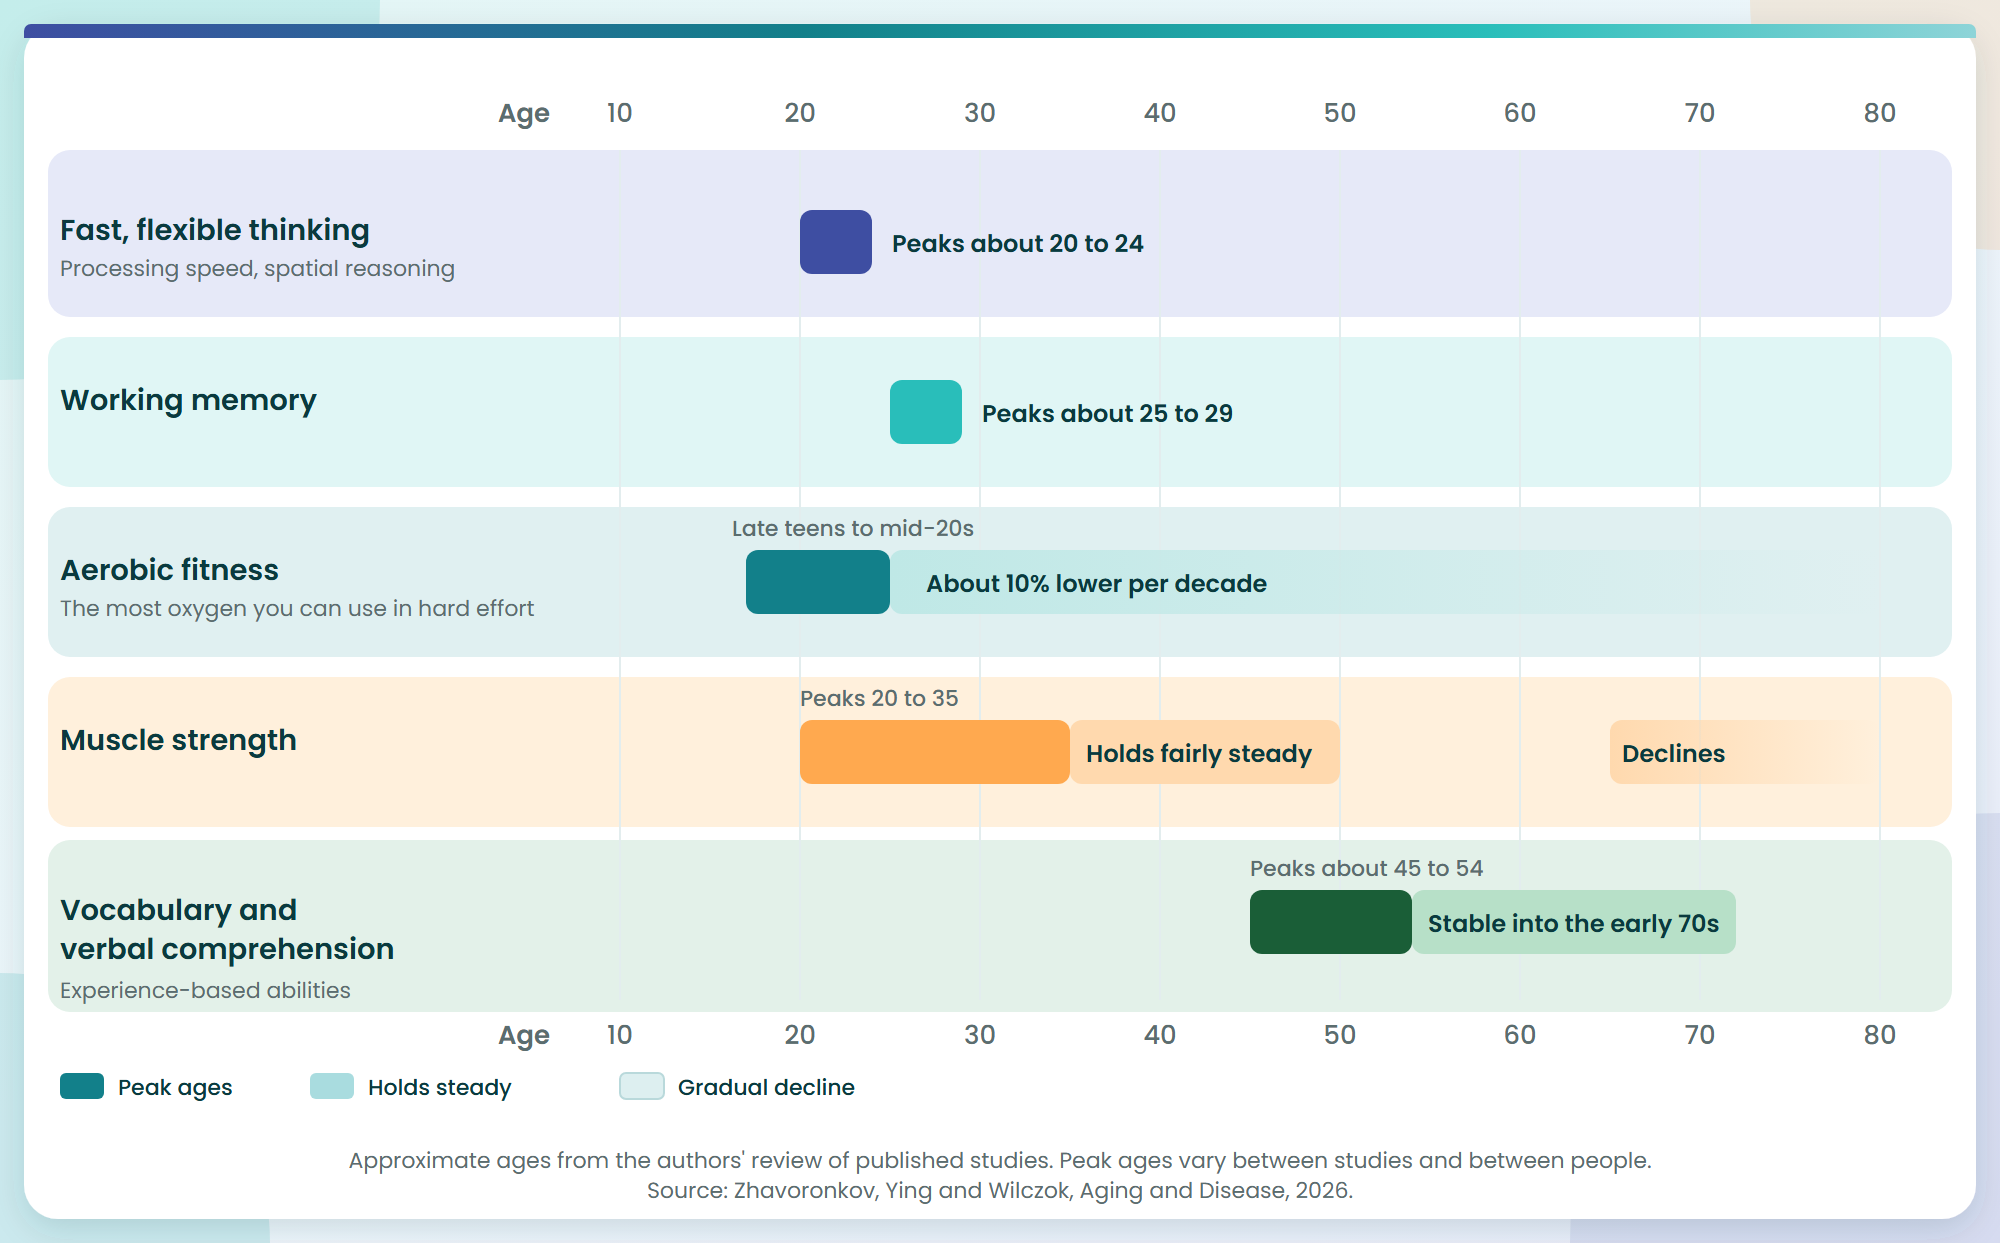Viewport: 2000px width, 1243px height.
Task: Click the top axis tick label 50
Action: coord(1340,113)
